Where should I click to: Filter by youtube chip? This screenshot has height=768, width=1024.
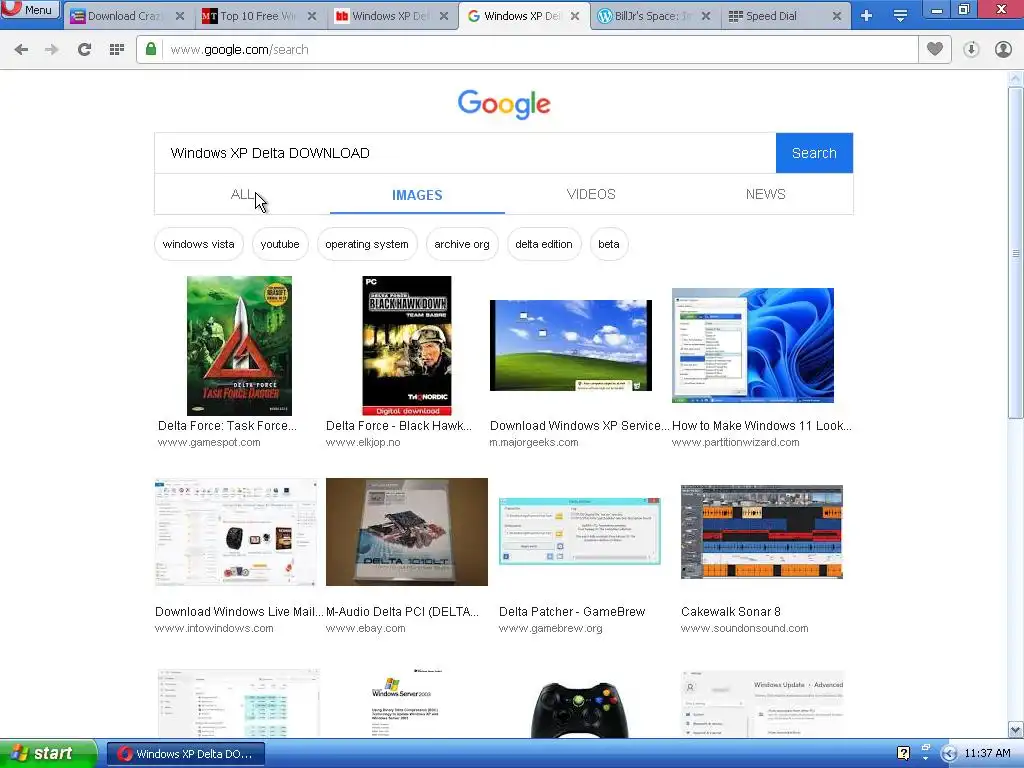(280, 244)
